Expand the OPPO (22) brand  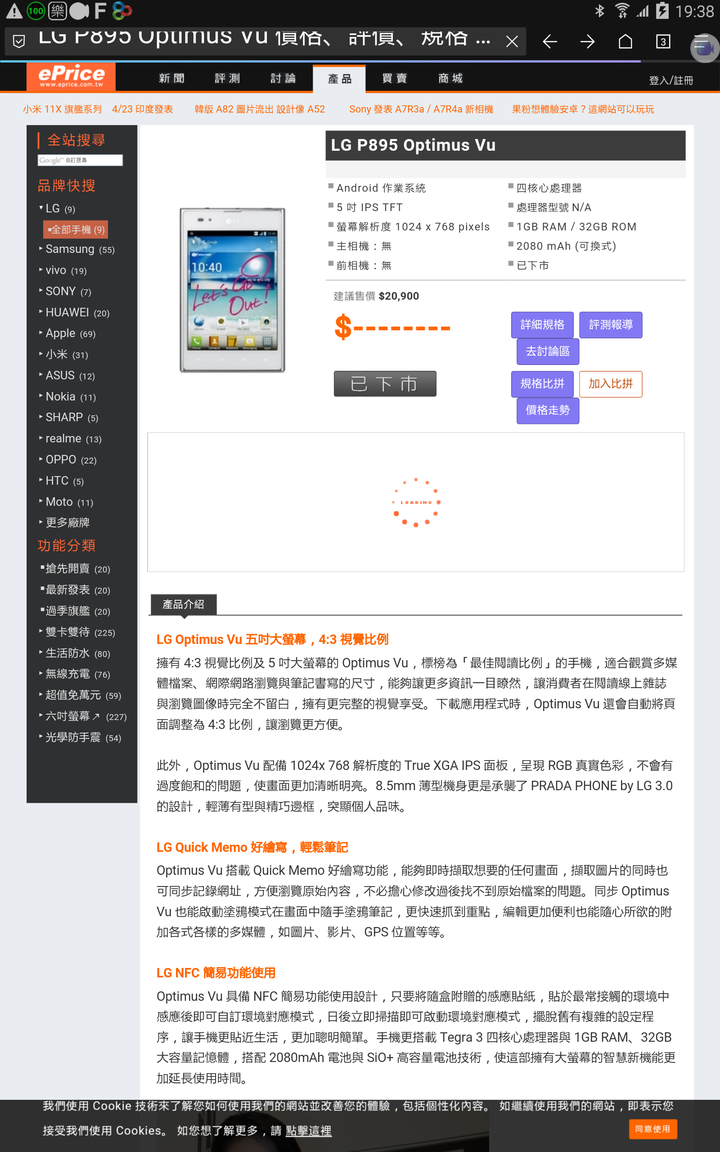(x=68, y=460)
